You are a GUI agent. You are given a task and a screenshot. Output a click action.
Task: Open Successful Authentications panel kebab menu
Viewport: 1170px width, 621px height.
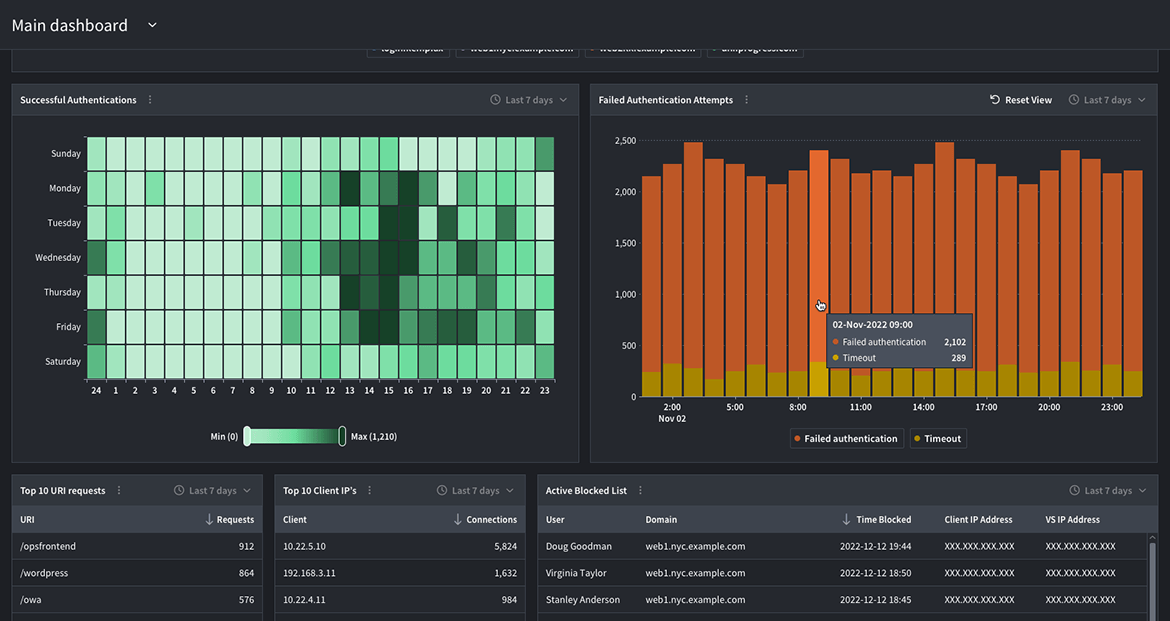pyautogui.click(x=150, y=100)
